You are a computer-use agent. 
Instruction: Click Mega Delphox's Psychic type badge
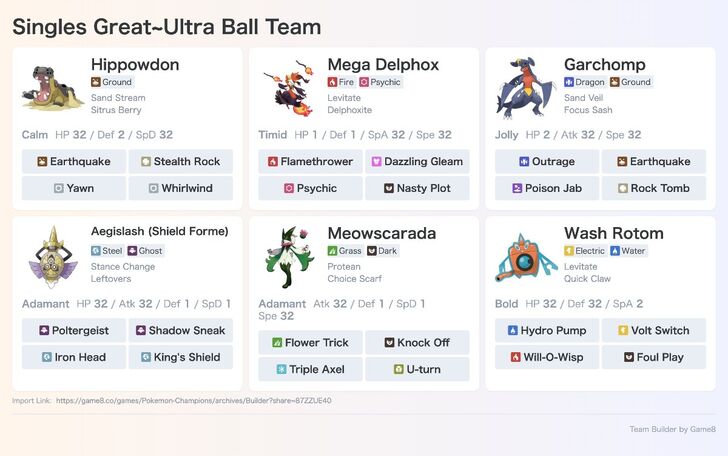pos(381,82)
